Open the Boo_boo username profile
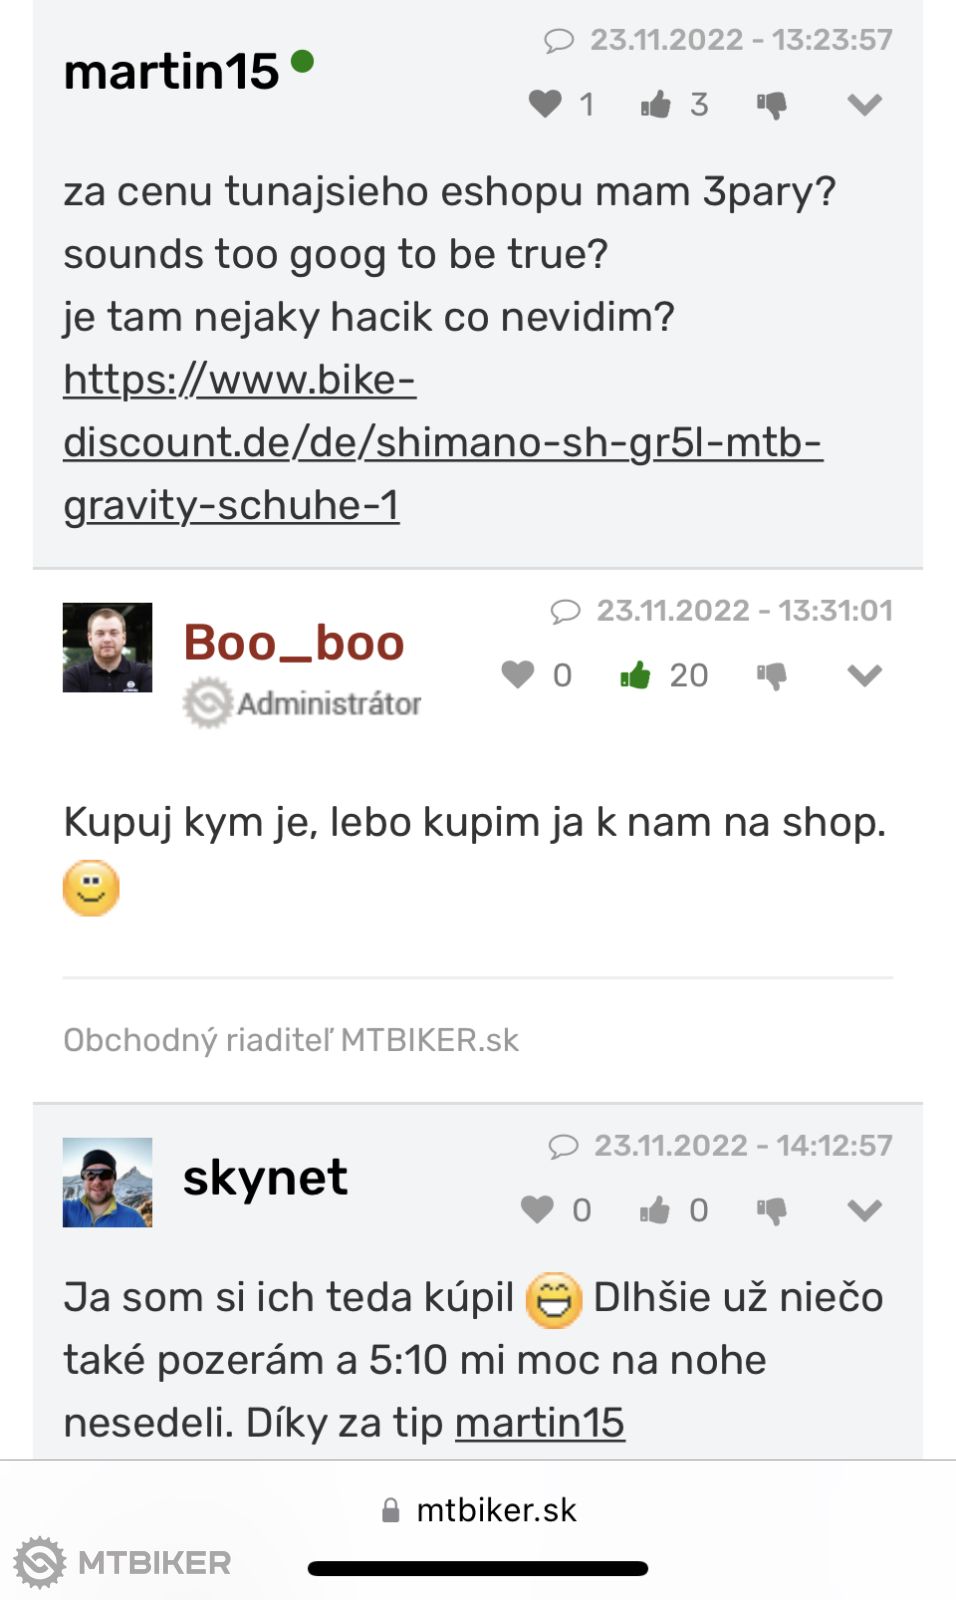Screen dimensions: 956x1600 pos(293,642)
